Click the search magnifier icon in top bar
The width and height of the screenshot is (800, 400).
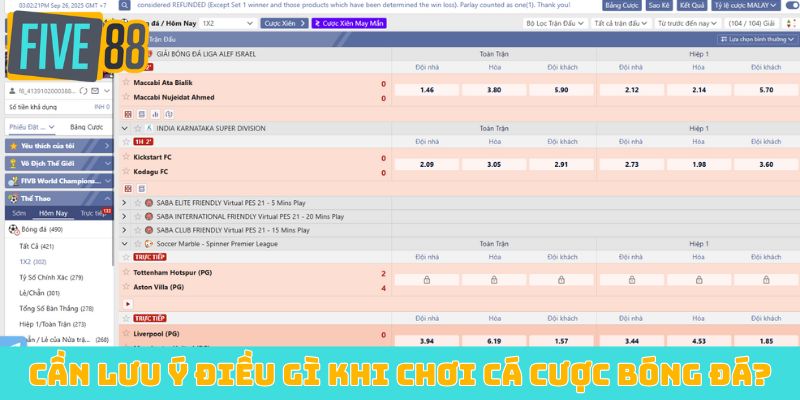(x=124, y=5)
